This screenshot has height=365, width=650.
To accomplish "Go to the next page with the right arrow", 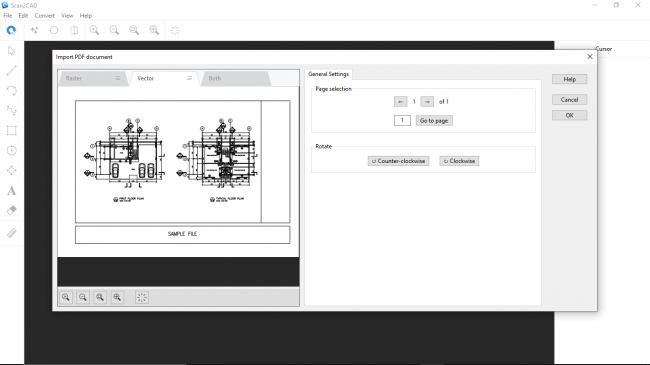I will 427,102.
